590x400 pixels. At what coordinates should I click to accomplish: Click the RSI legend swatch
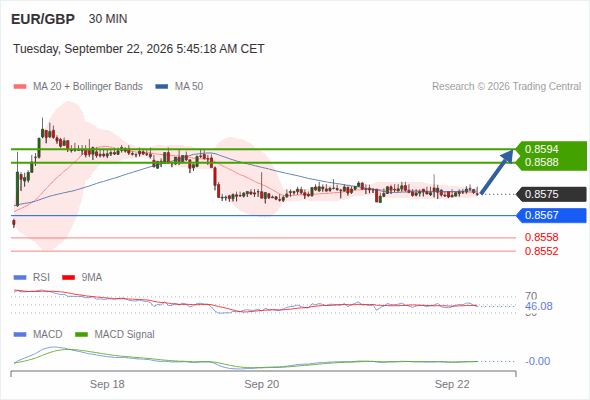tap(20, 278)
